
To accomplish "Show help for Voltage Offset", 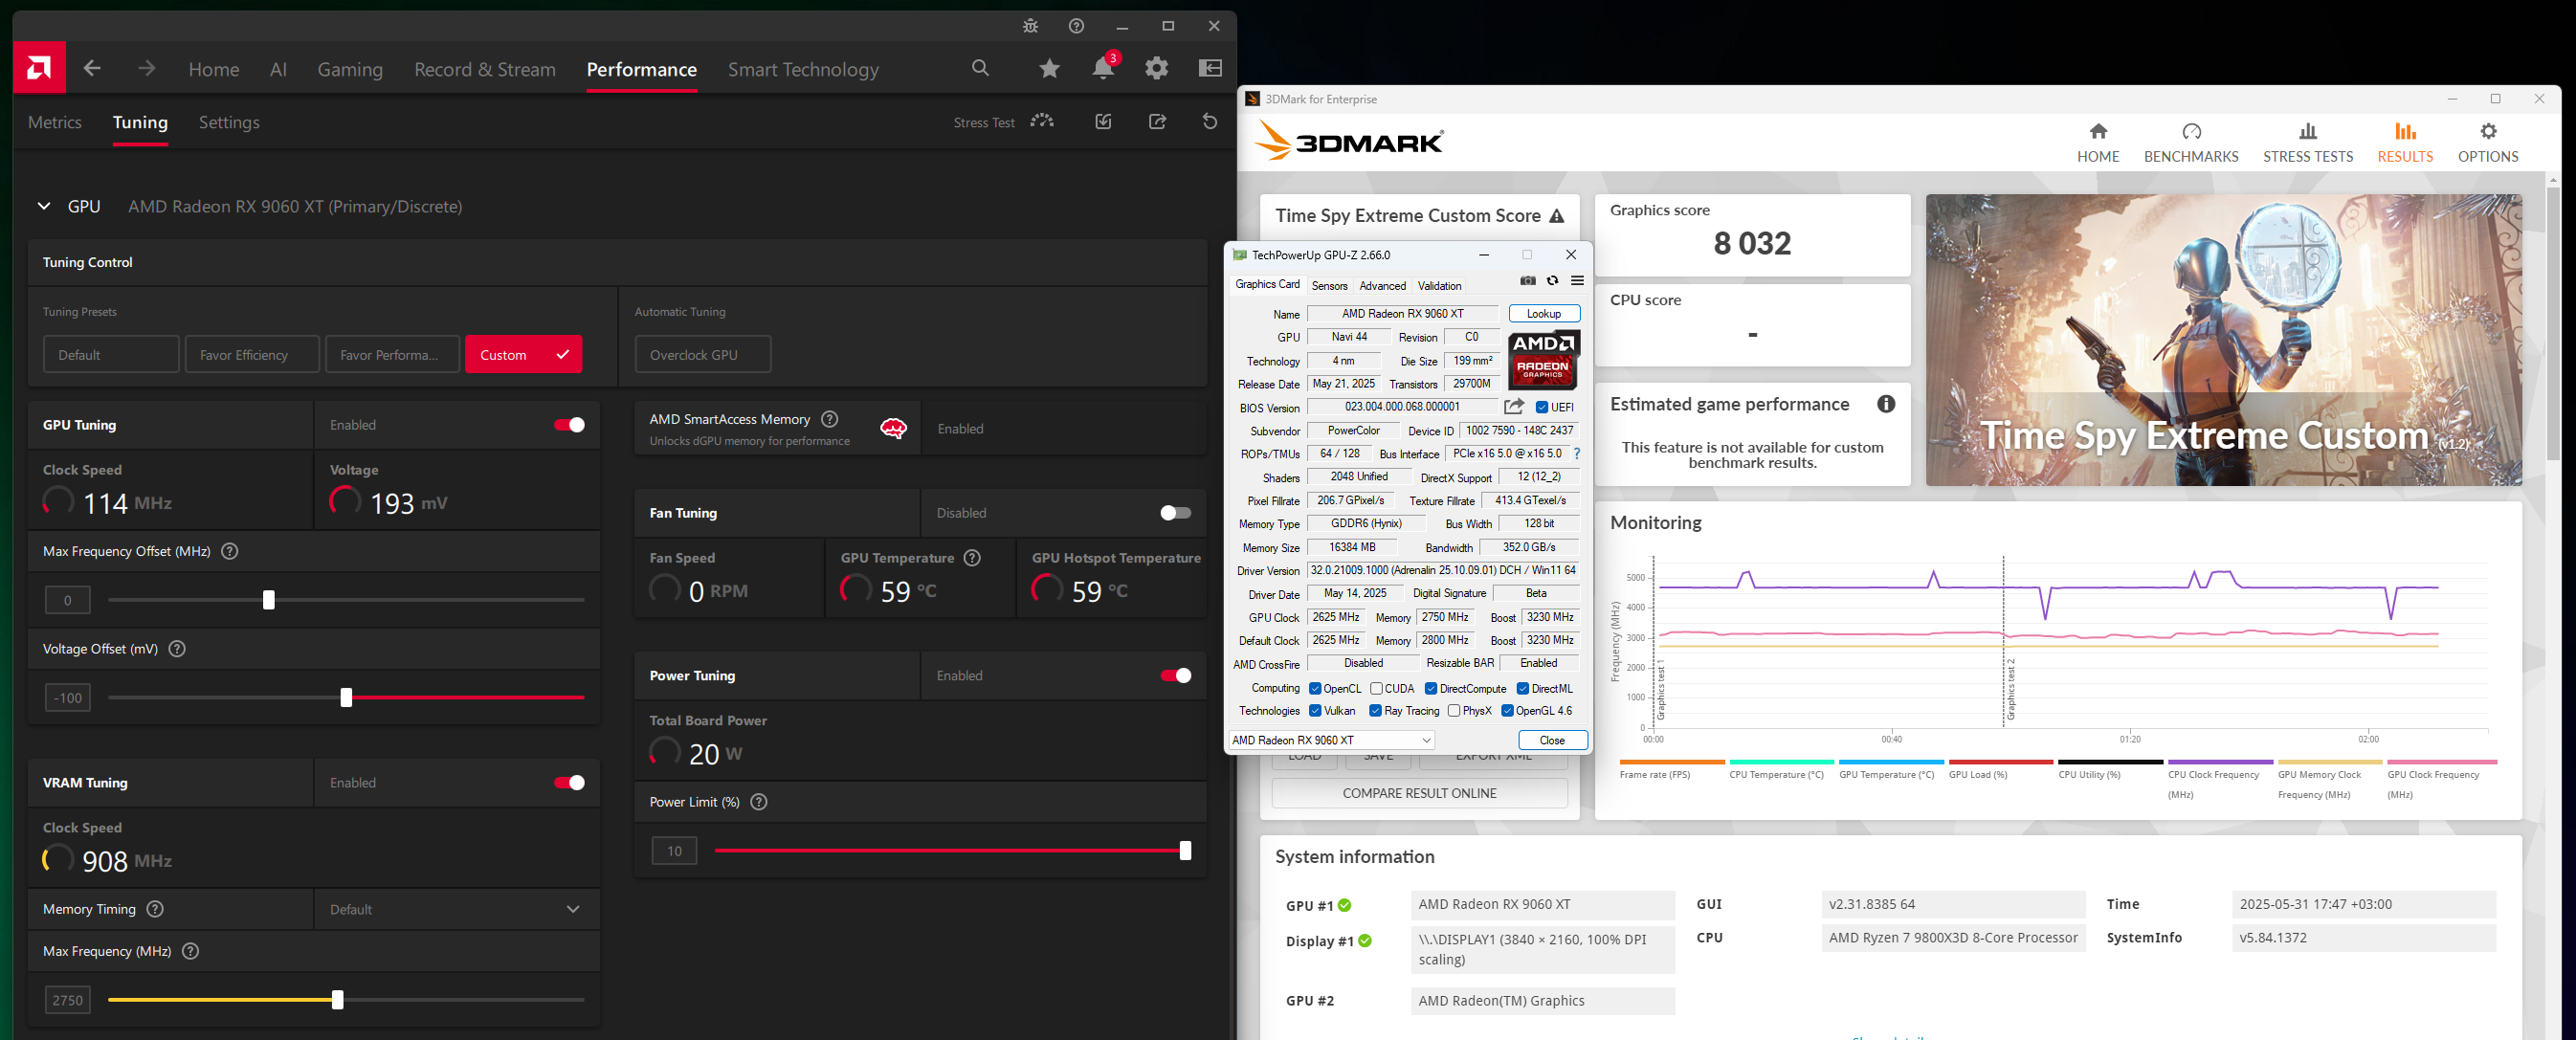I will pyautogui.click(x=177, y=649).
